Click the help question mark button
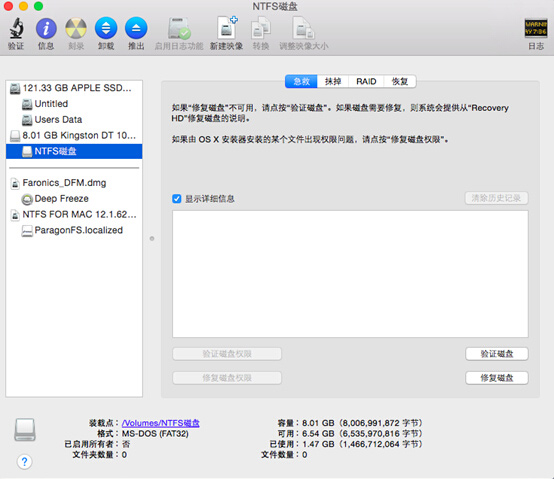The width and height of the screenshot is (554, 479). 24,461
